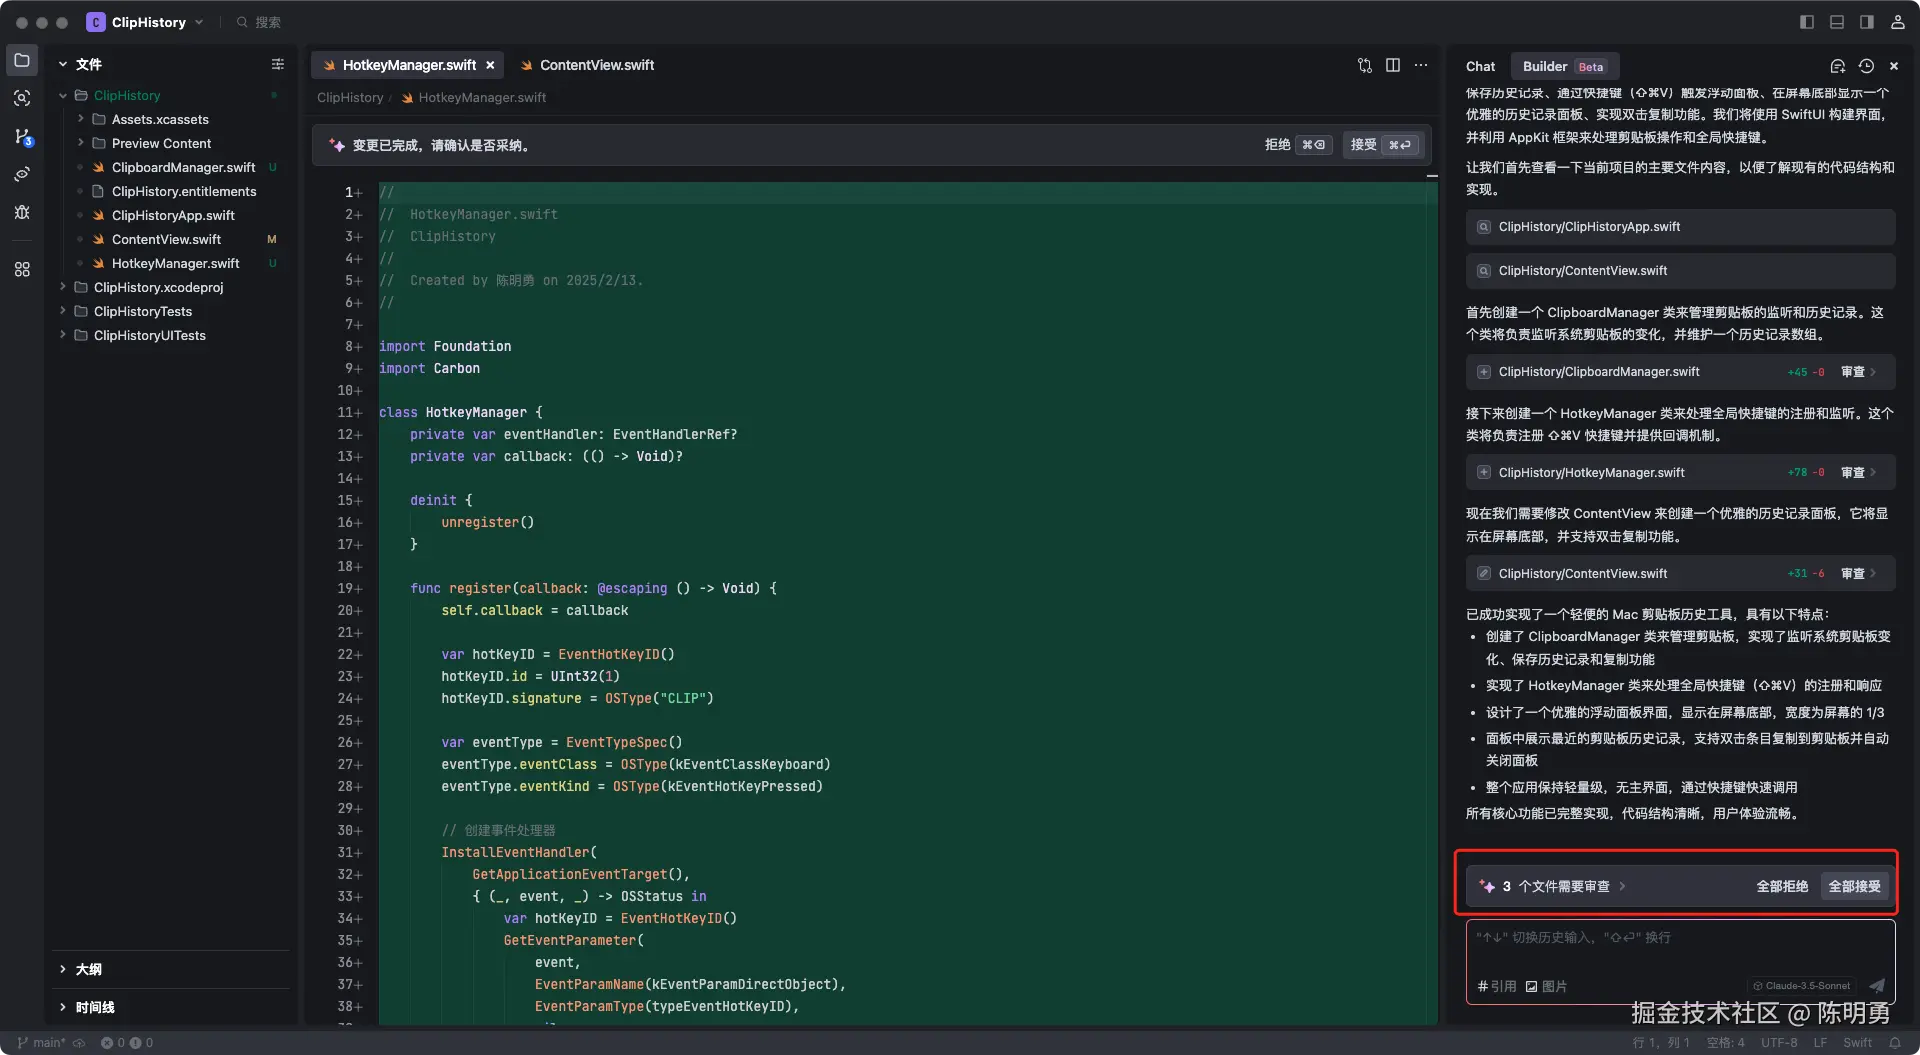Expand the ClipHistoryTests folder
This screenshot has height=1055, width=1920.
click(x=143, y=311)
